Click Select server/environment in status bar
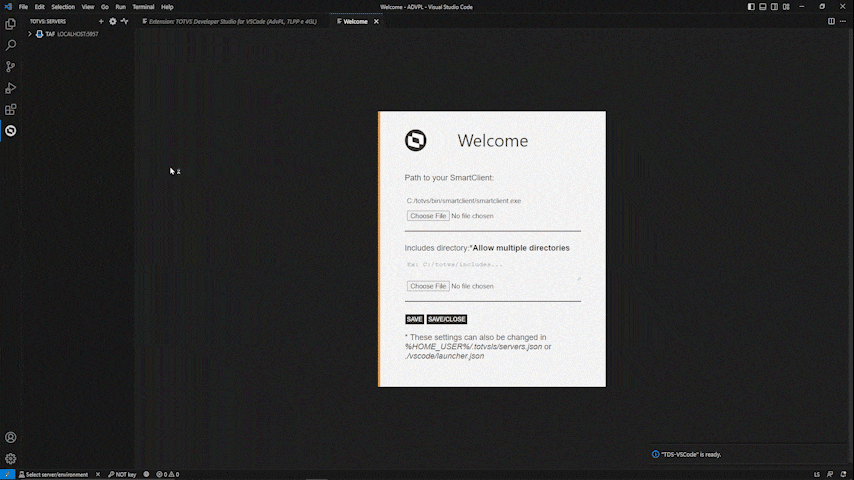Screen dimensions: 854x480 (53, 475)
